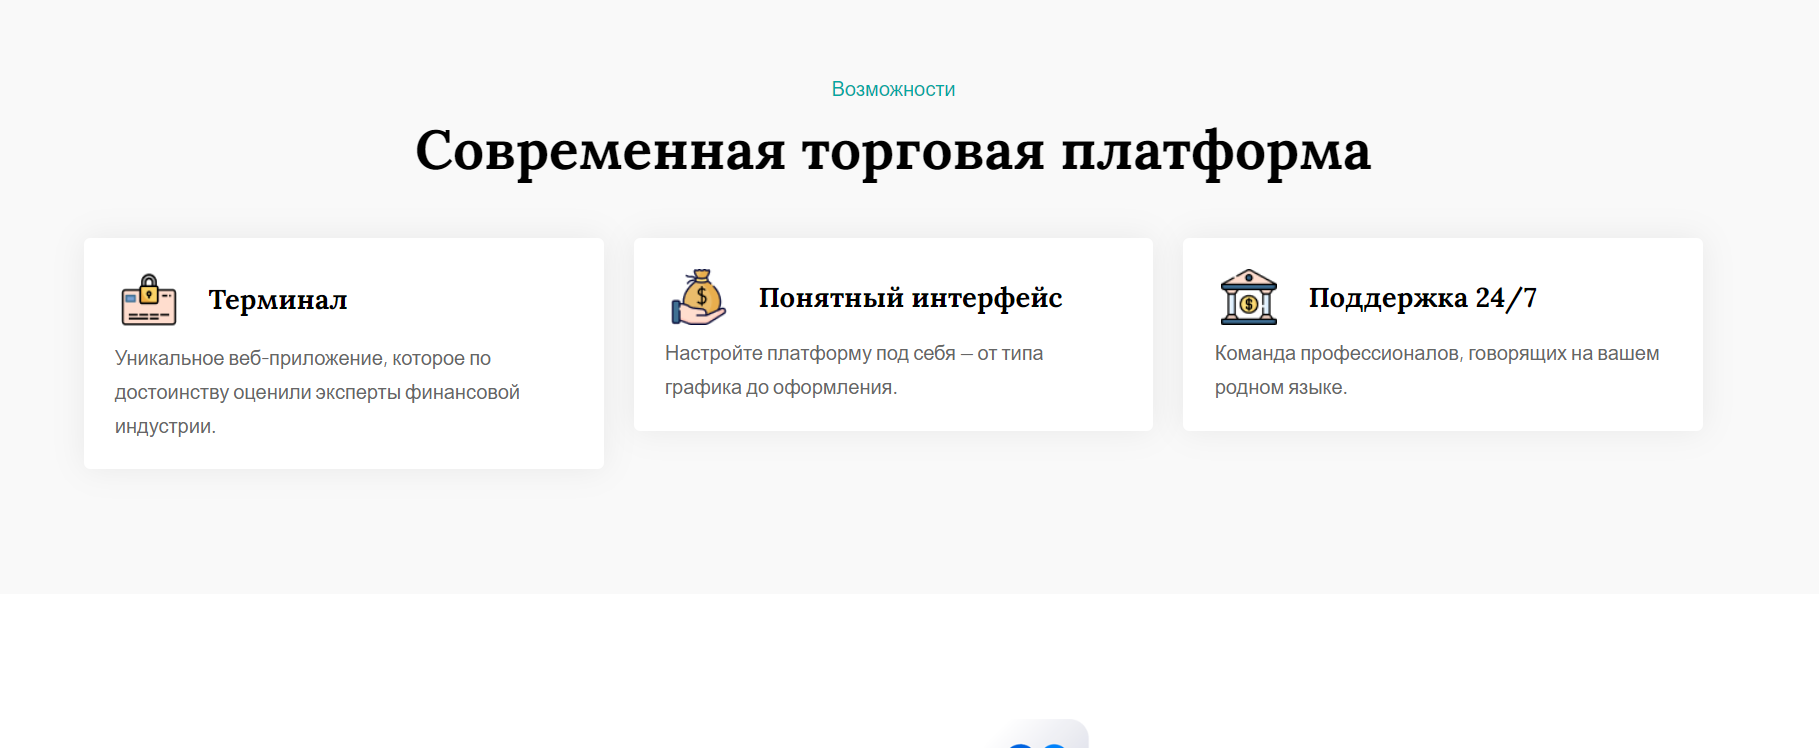Image resolution: width=1819 pixels, height=748 pixels.
Task: Click the text starting Команда профессионалов
Action: pyautogui.click(x=1437, y=370)
